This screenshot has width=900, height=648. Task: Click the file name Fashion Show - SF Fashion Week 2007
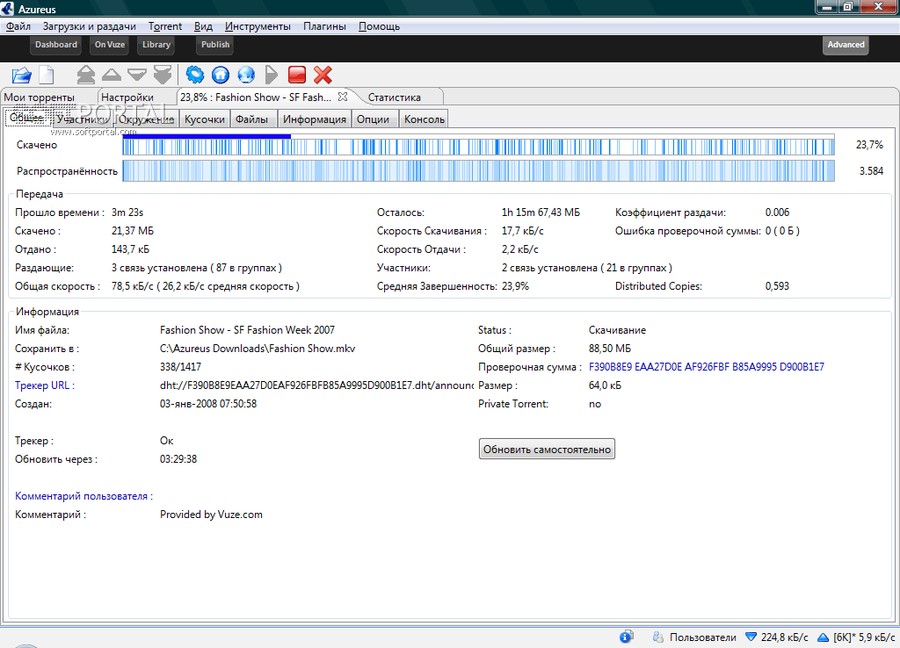247,330
